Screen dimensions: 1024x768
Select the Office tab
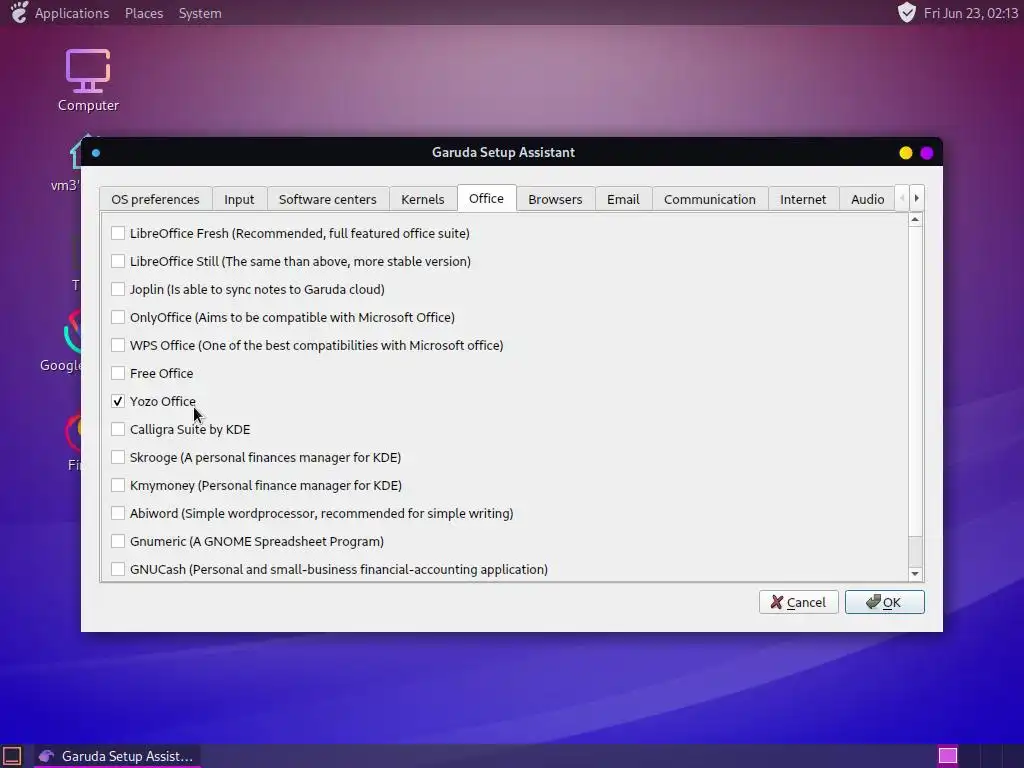(487, 198)
